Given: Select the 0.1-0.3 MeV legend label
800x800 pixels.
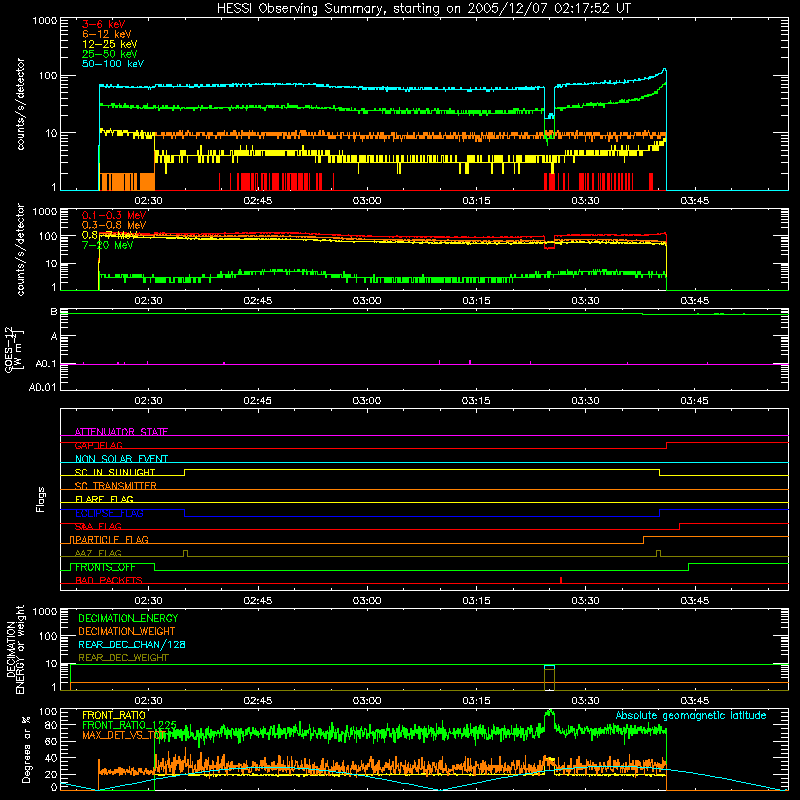Looking at the screenshot, I should [114, 215].
